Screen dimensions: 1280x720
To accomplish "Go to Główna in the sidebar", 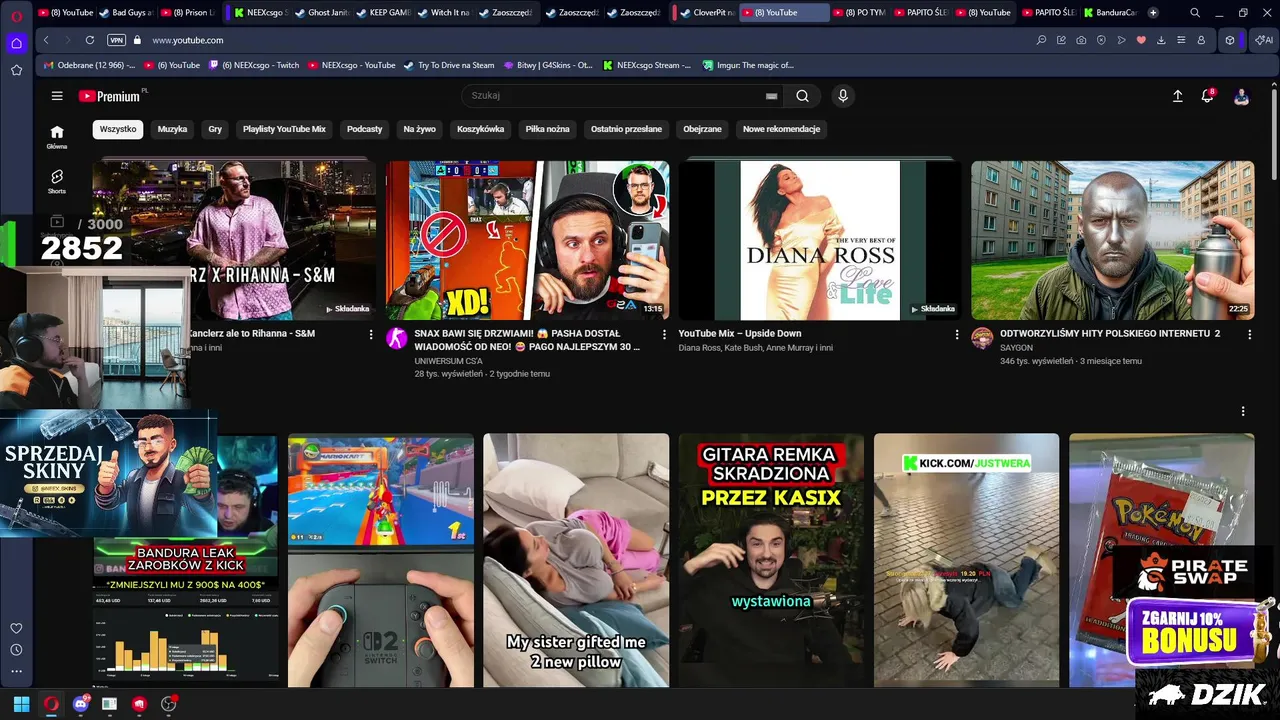I will click(x=57, y=137).
